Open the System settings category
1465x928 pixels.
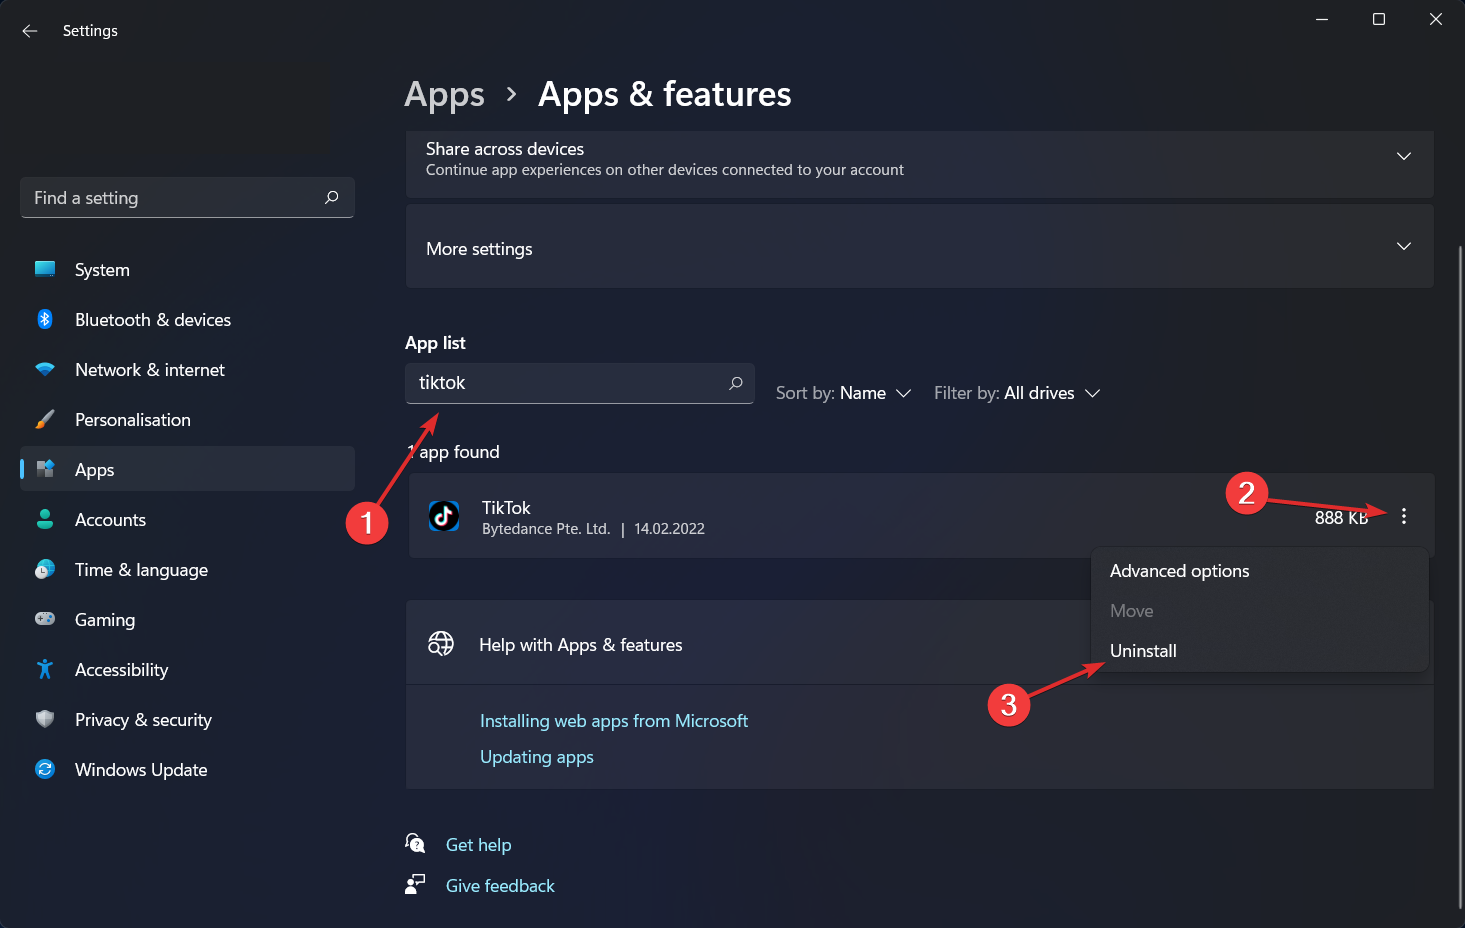187,270
